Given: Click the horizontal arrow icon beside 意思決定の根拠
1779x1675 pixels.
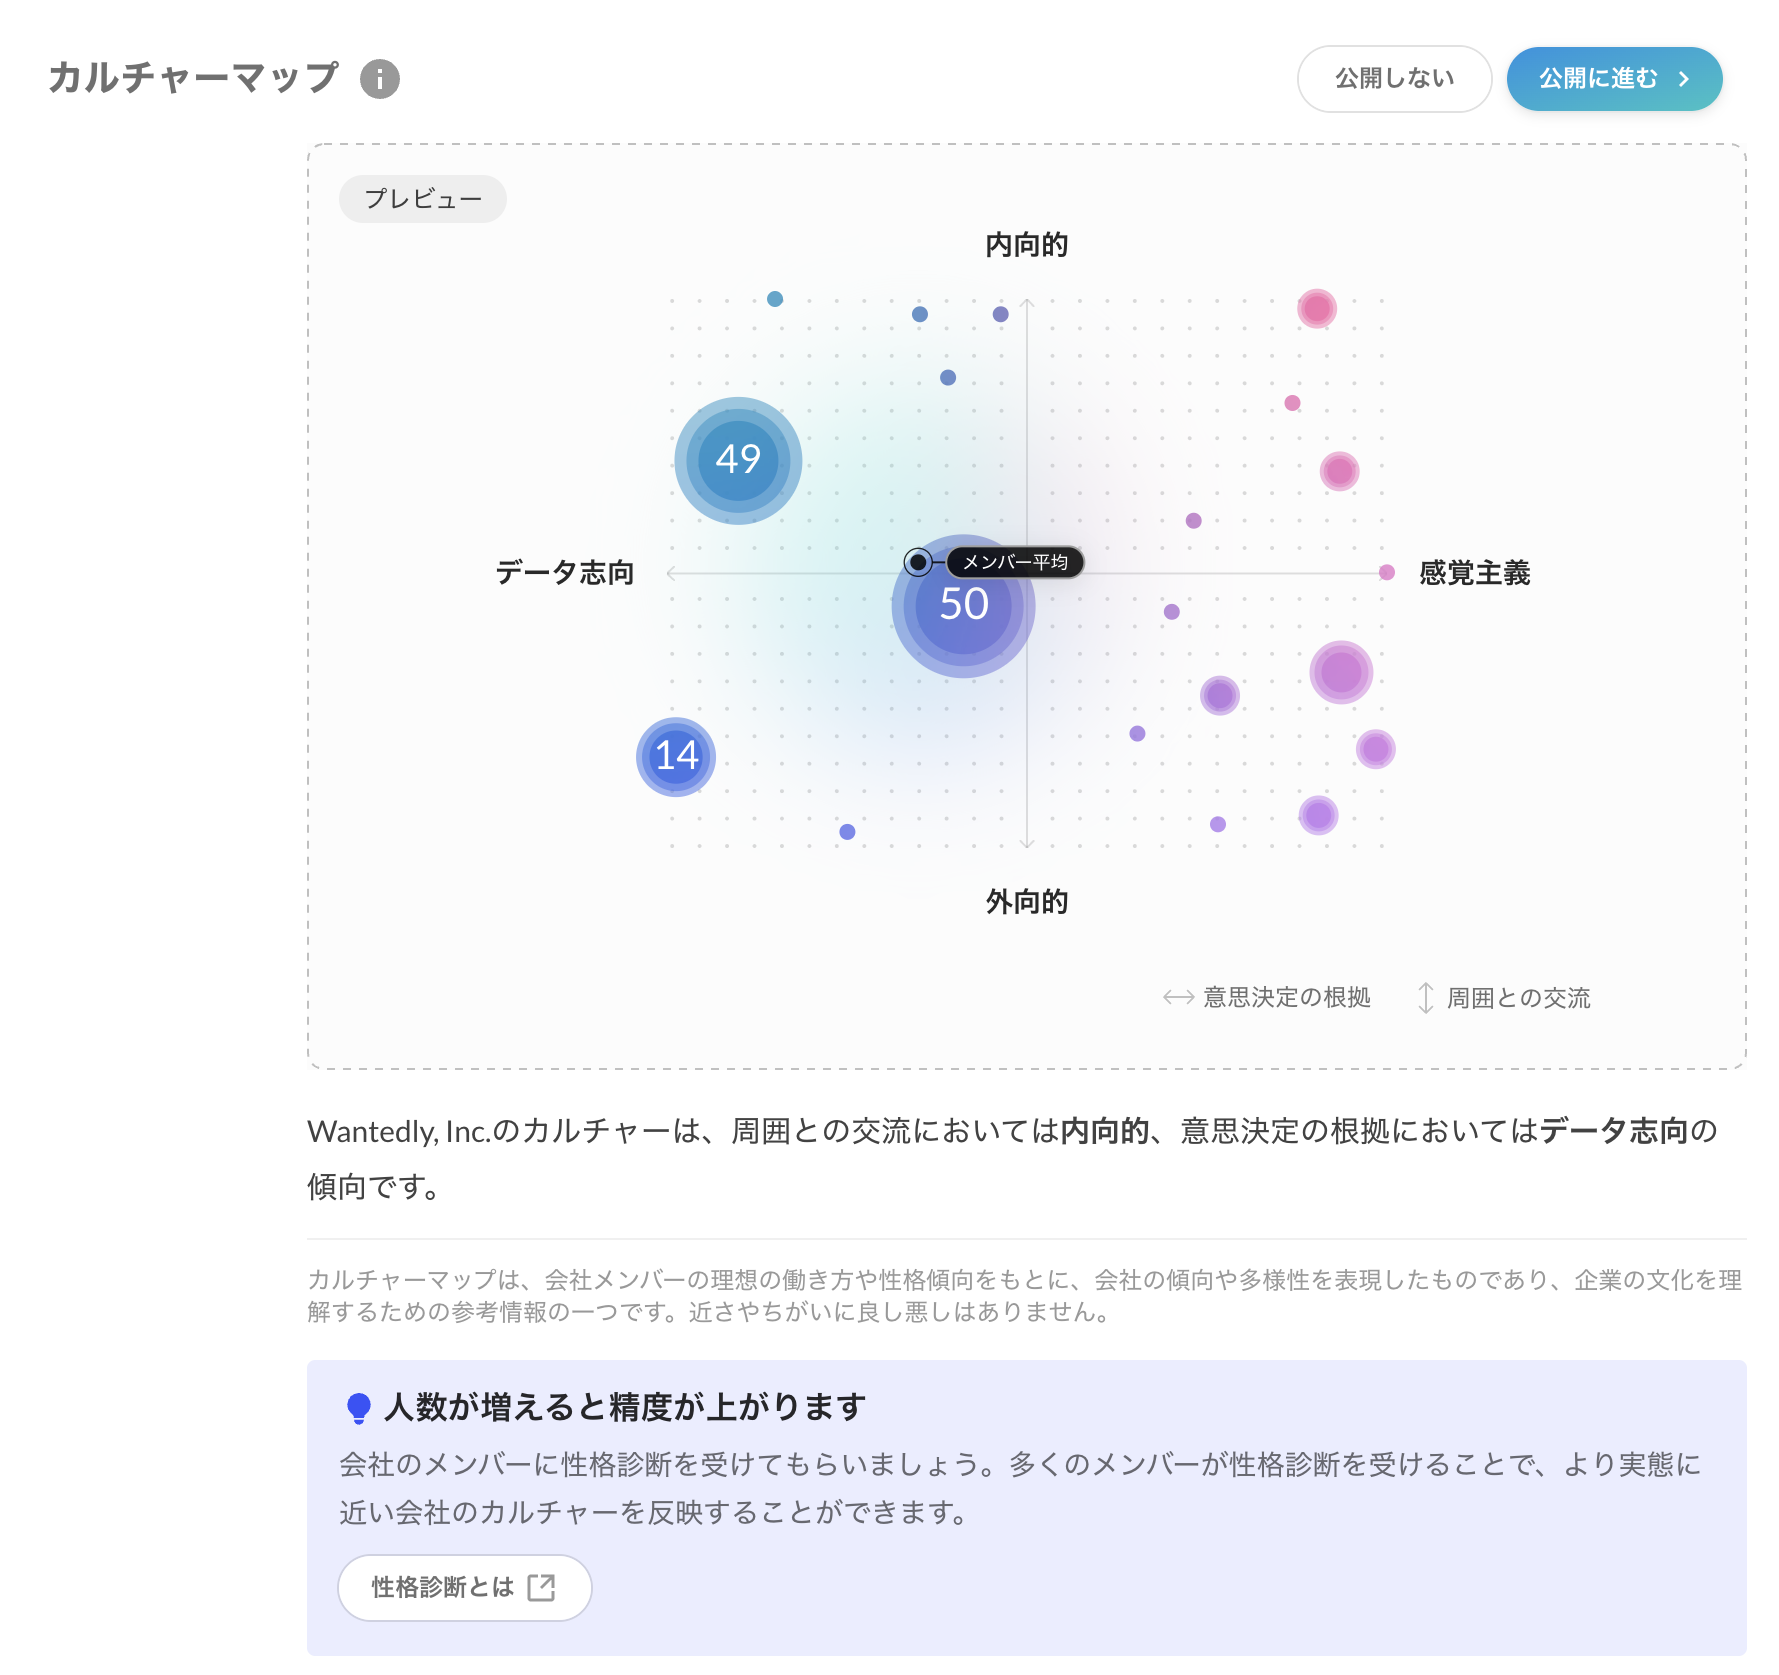Looking at the screenshot, I should pyautogui.click(x=1178, y=997).
